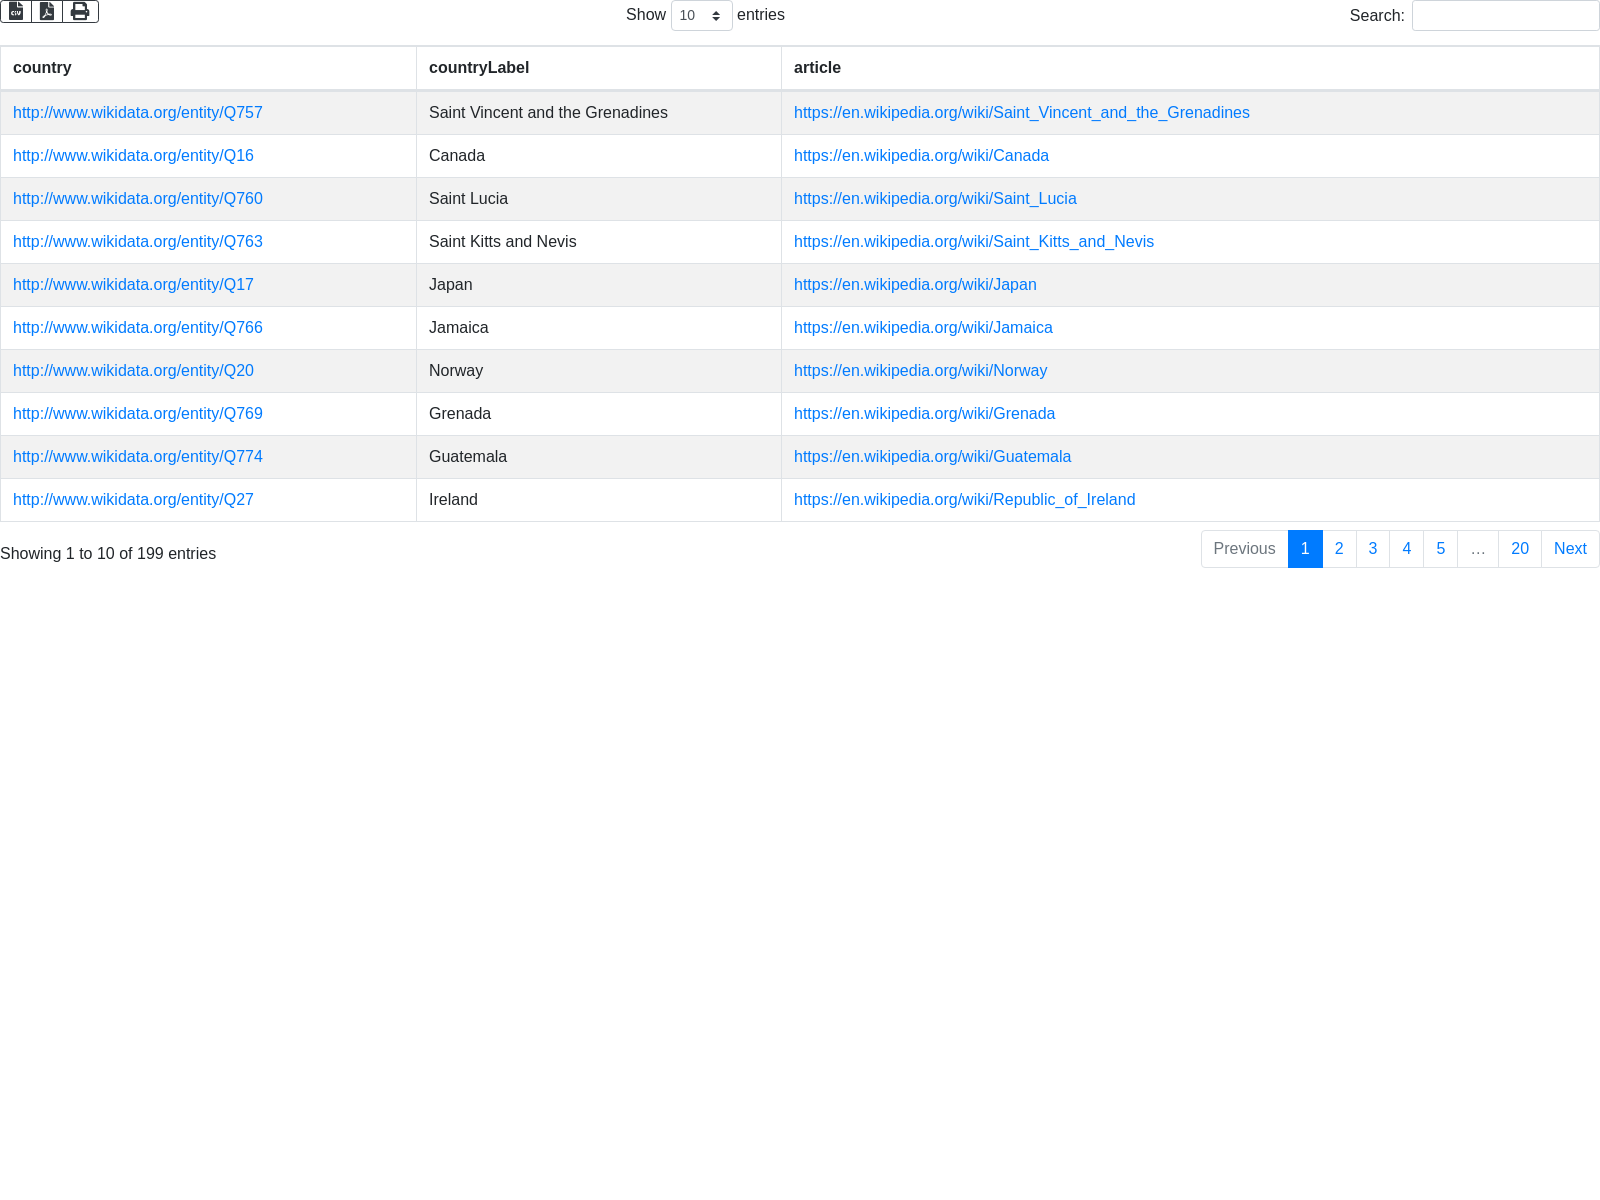This screenshot has width=1600, height=1200.
Task: Jump to page 3 in pagination
Action: point(1373,549)
